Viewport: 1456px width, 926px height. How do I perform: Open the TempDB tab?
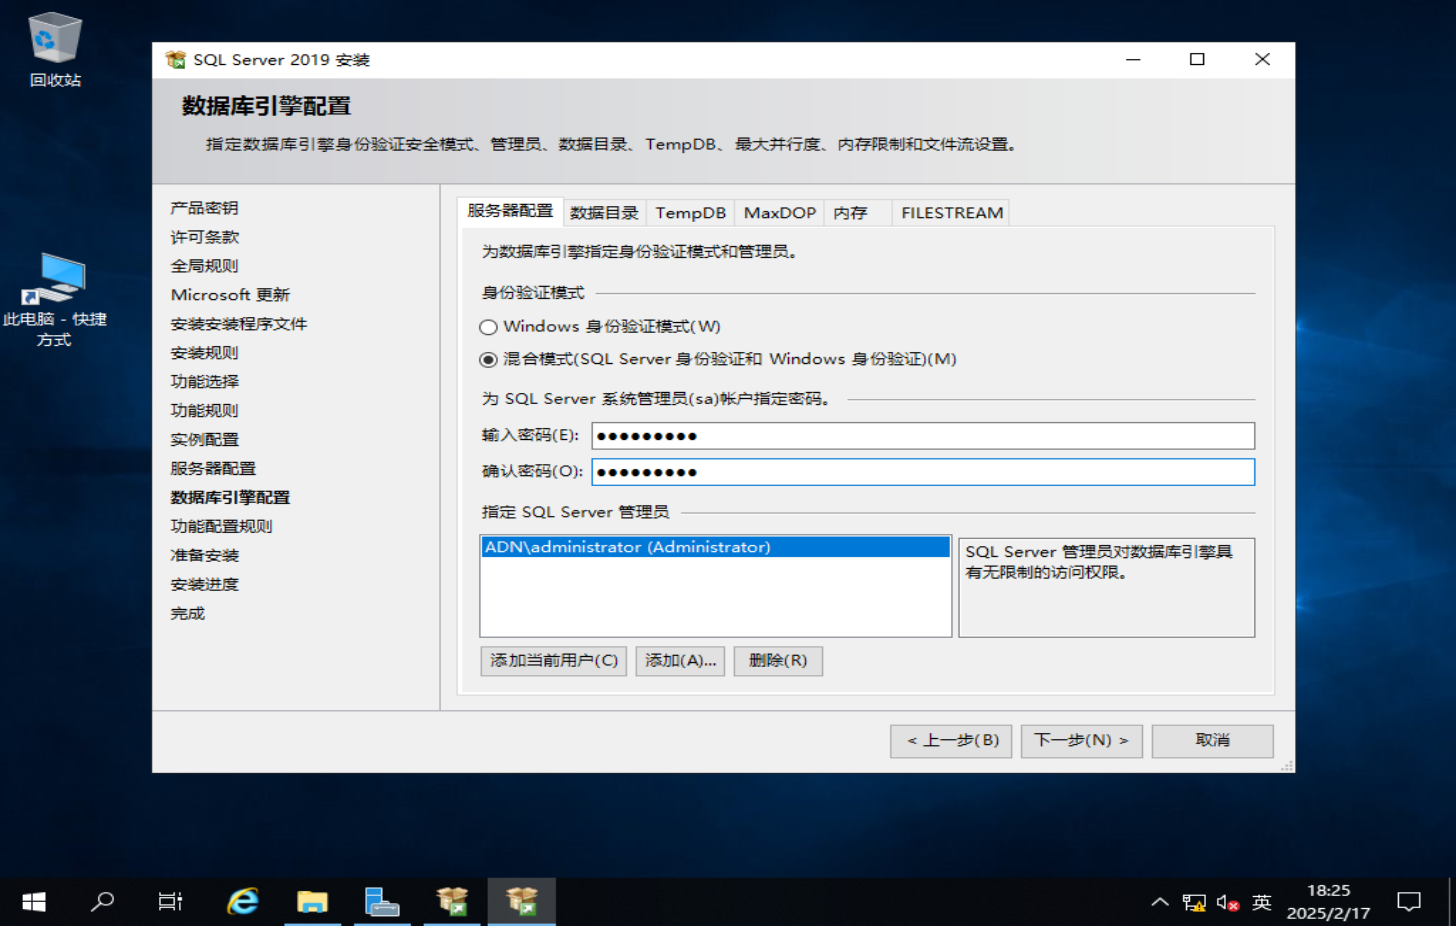click(x=691, y=213)
